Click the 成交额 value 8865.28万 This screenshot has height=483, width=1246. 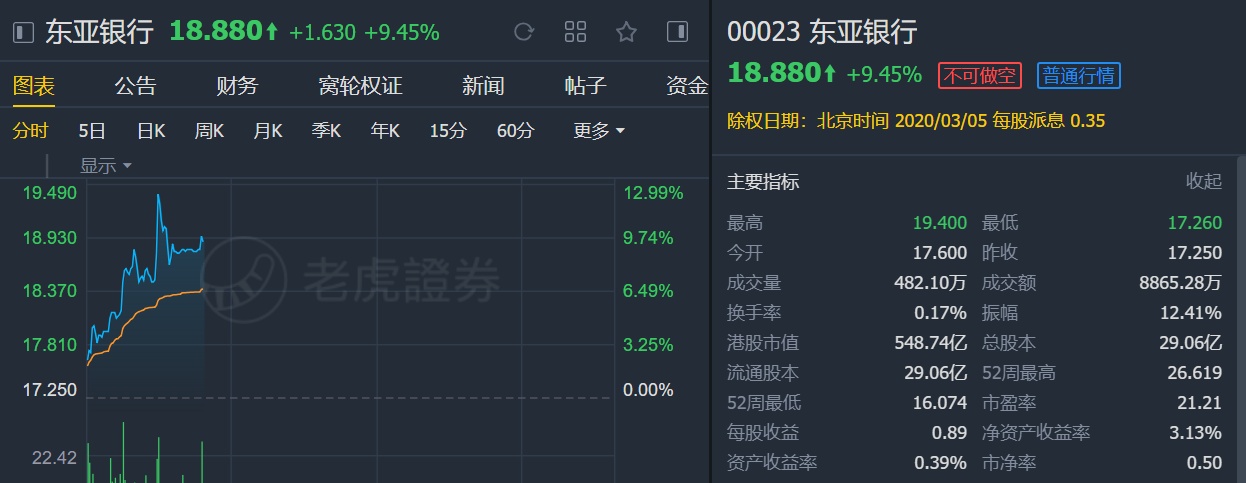click(1180, 283)
